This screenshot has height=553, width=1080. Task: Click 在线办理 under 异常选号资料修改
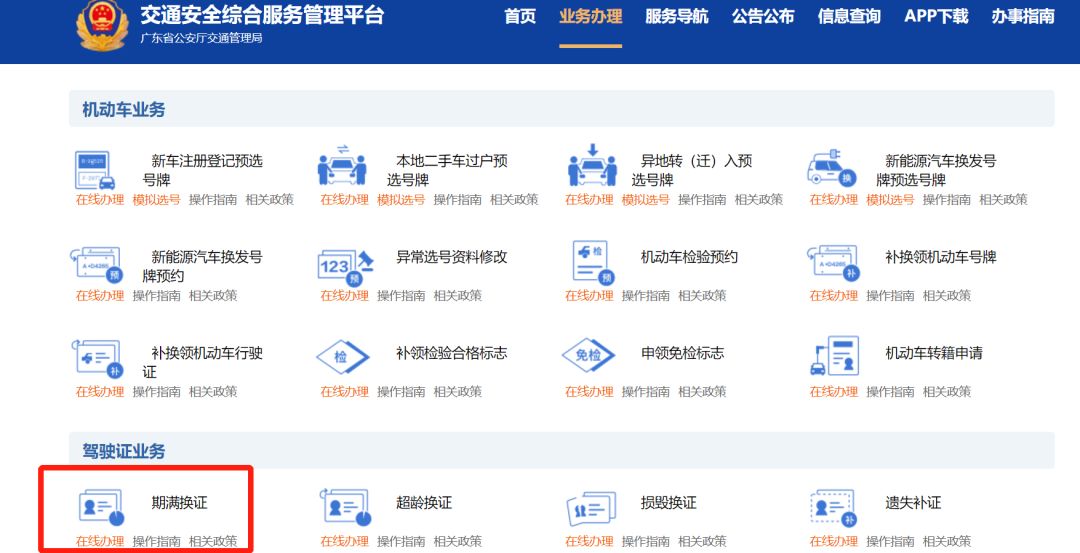344,295
